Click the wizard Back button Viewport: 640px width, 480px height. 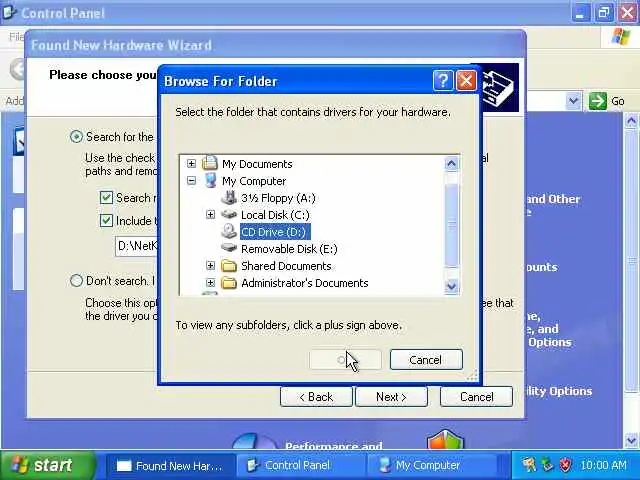[316, 397]
